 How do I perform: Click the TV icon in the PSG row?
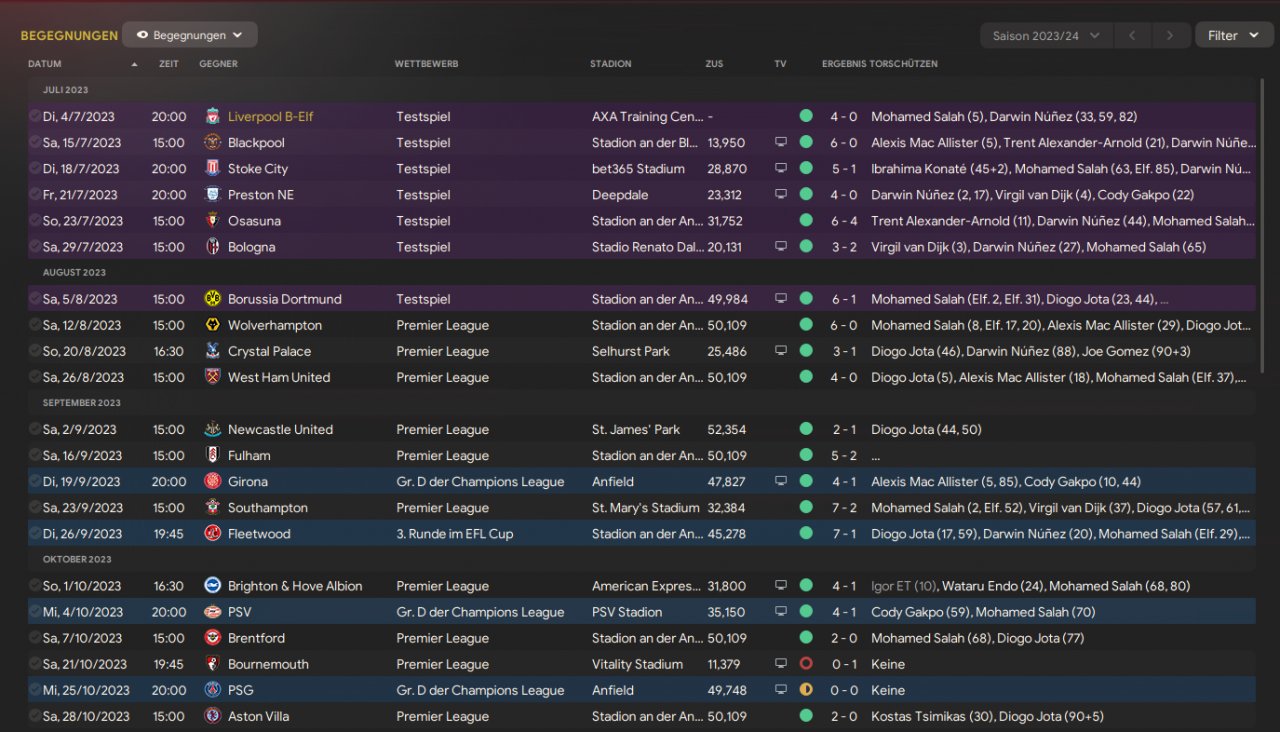(x=781, y=690)
